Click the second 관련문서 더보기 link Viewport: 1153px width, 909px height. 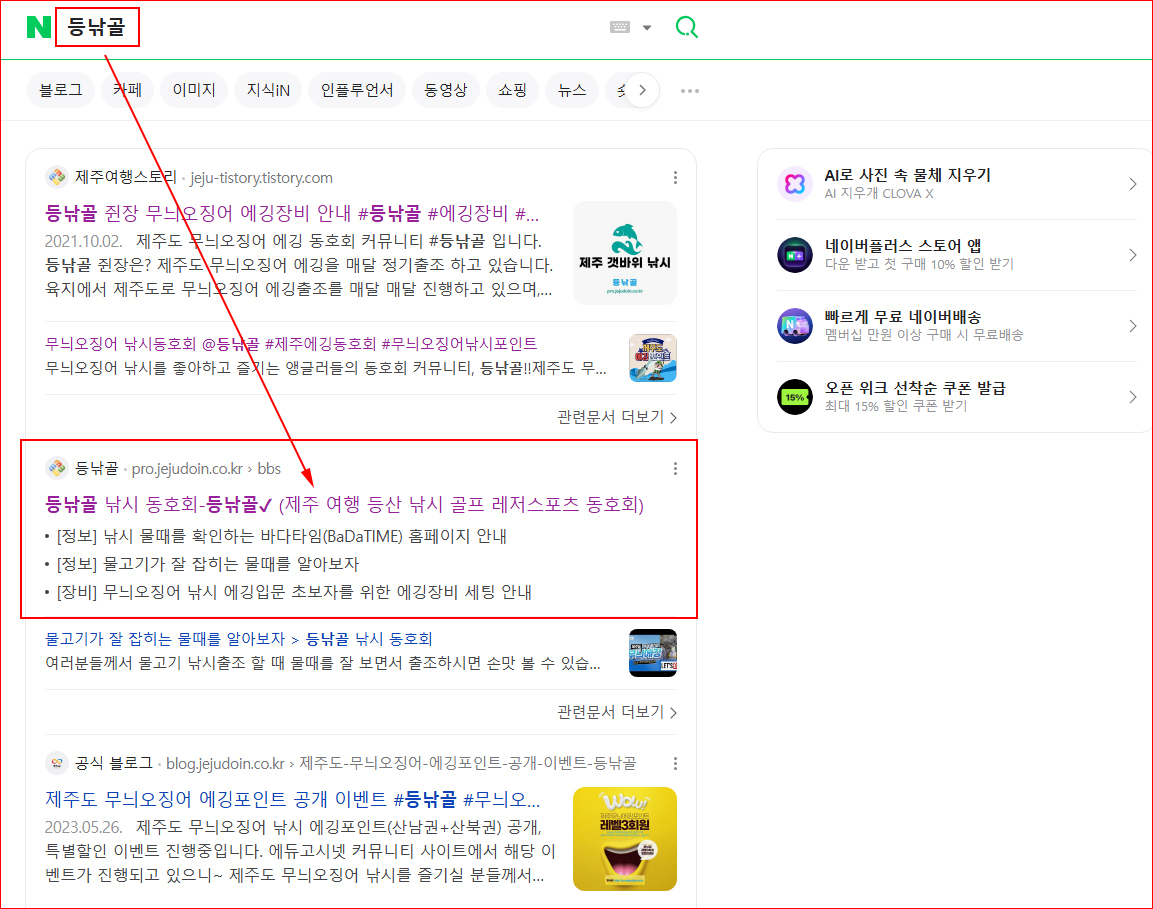point(616,712)
